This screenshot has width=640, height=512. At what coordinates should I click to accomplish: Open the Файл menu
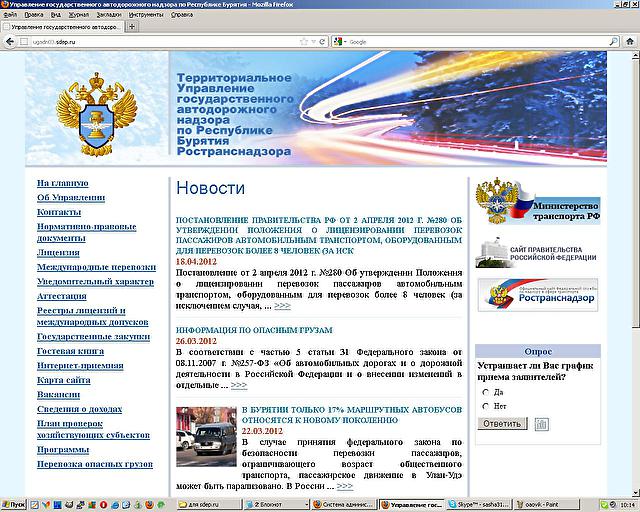click(x=10, y=15)
